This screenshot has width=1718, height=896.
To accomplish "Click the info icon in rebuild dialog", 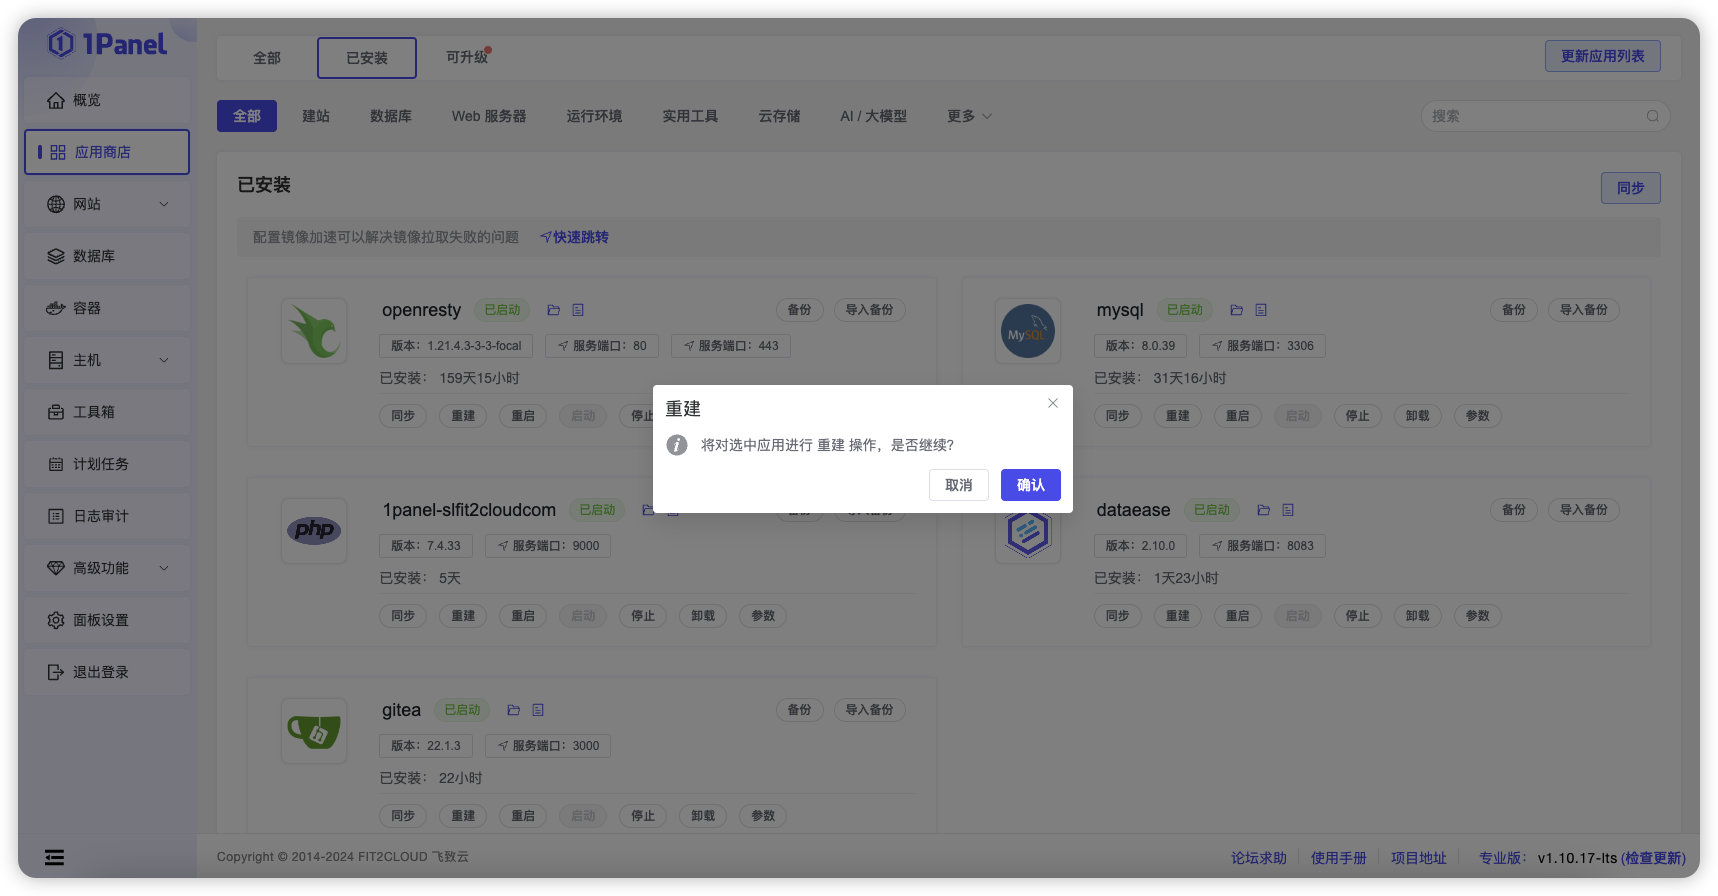I will 677,445.
